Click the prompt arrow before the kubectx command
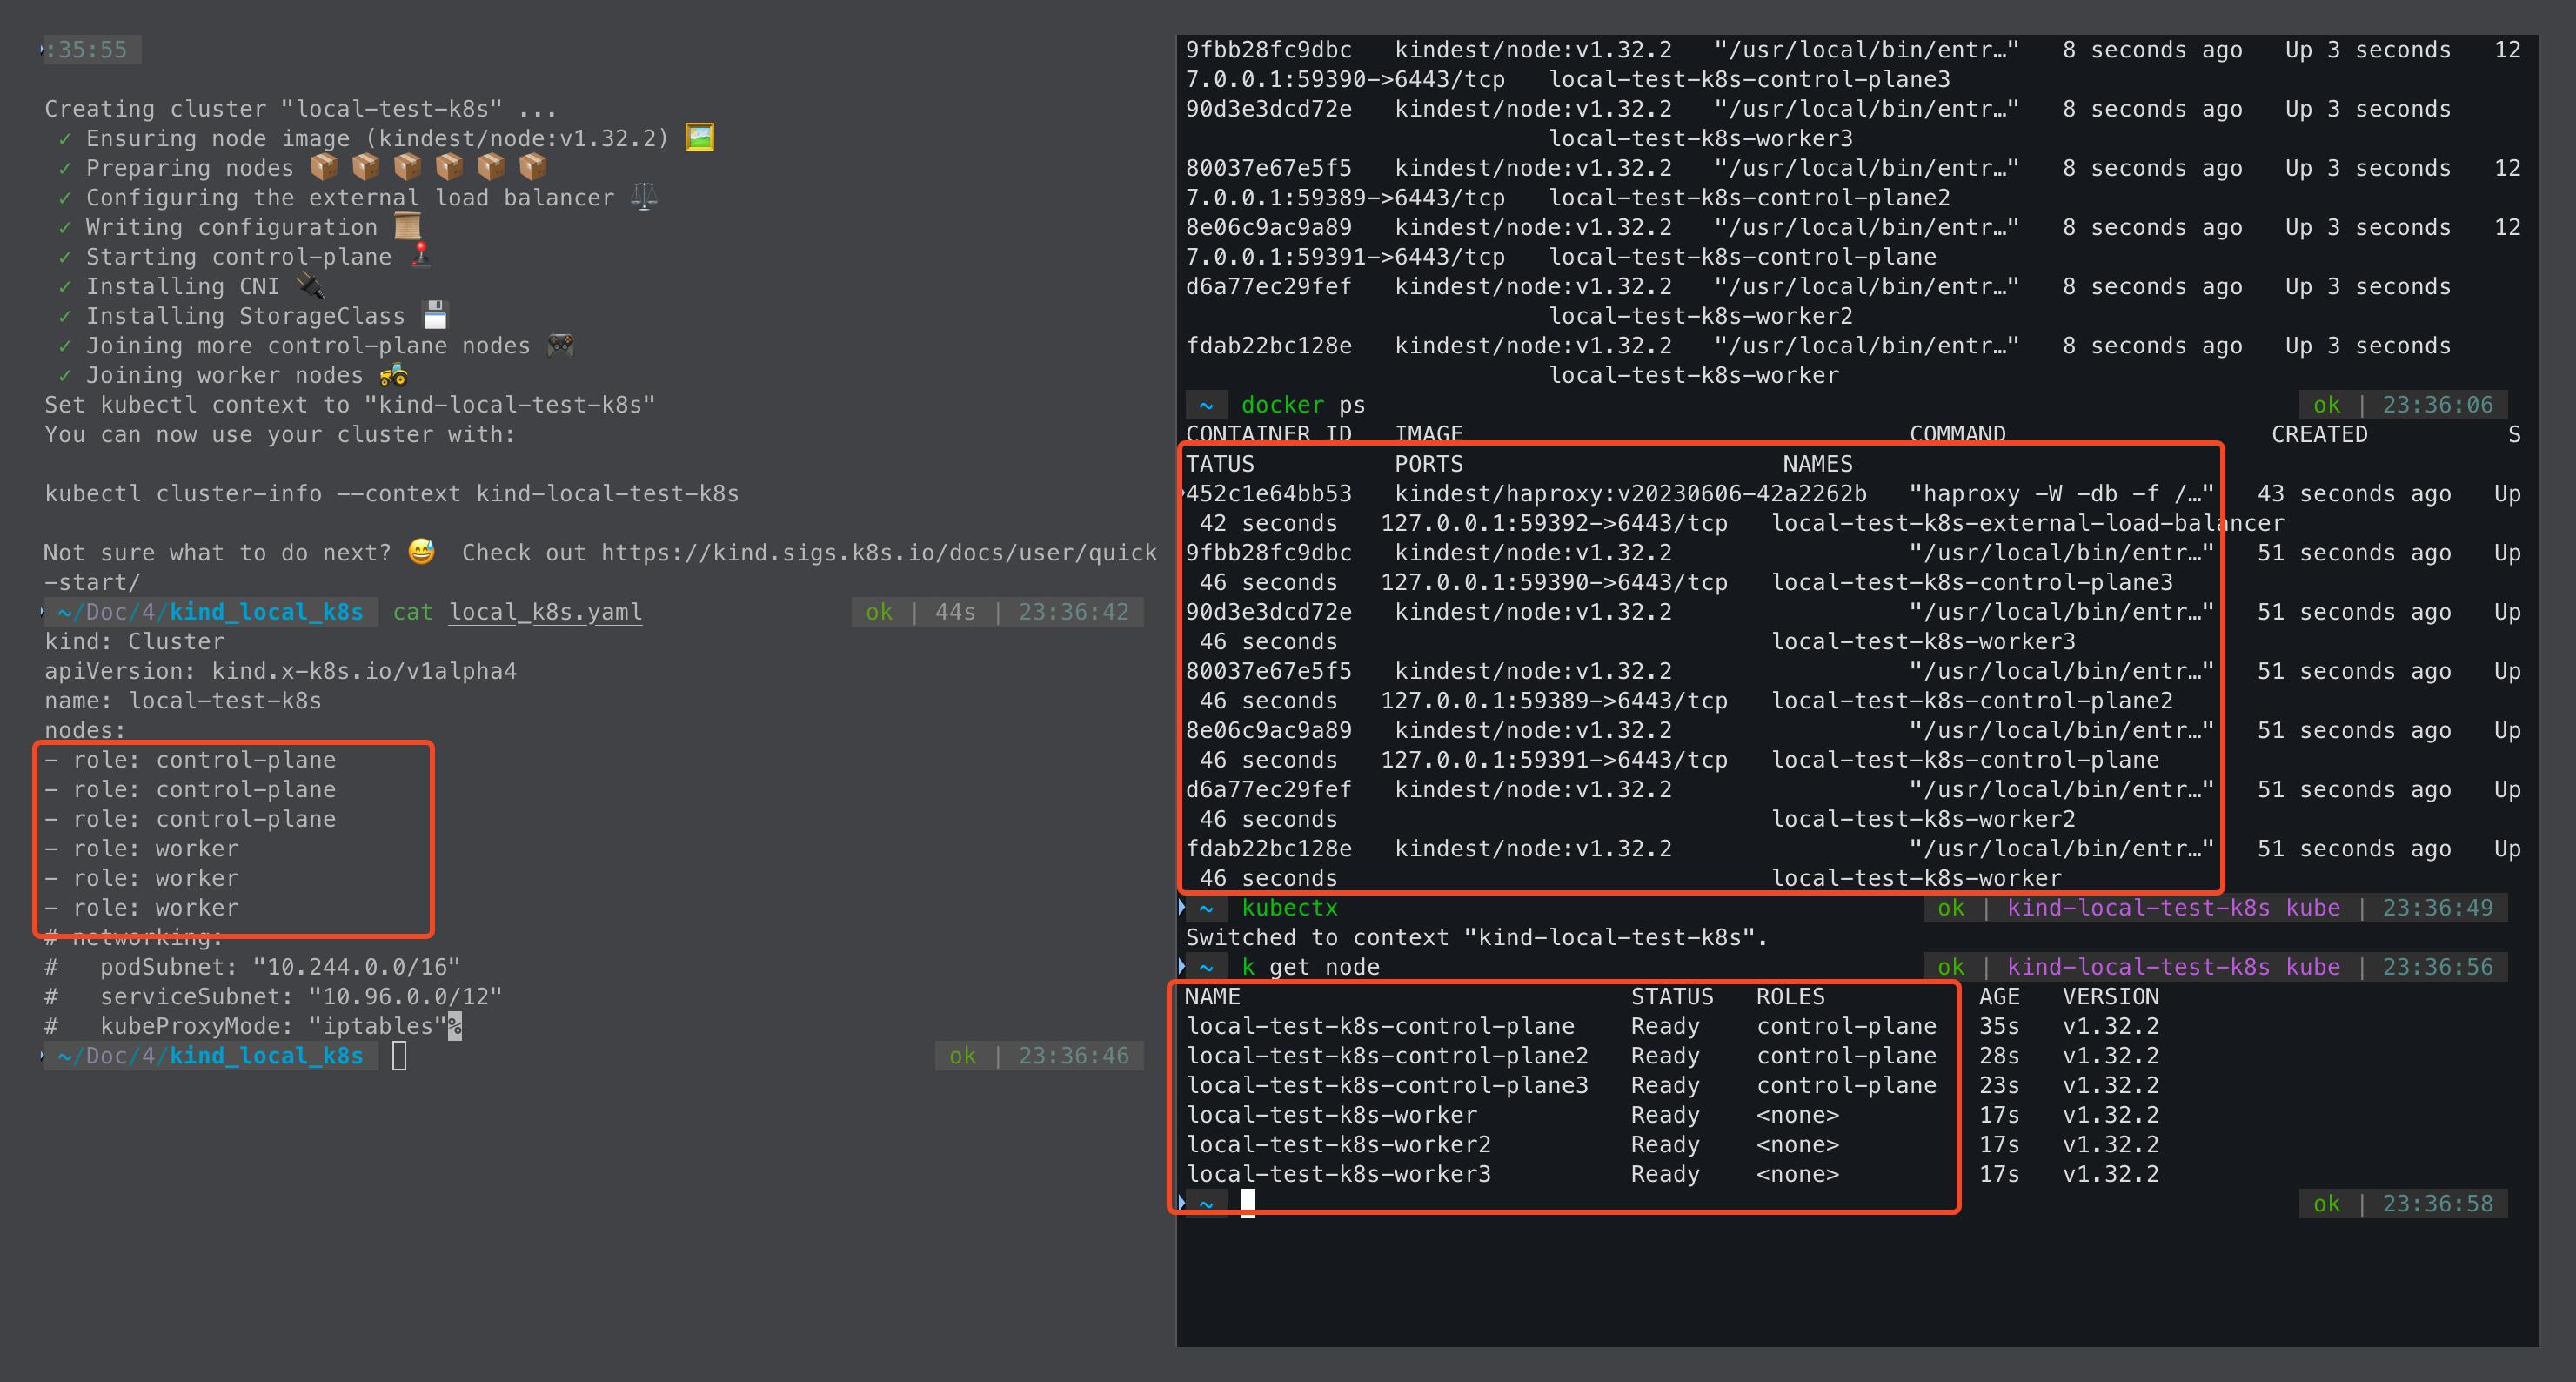Screen dimensions: 2576x1382 pos(1182,907)
